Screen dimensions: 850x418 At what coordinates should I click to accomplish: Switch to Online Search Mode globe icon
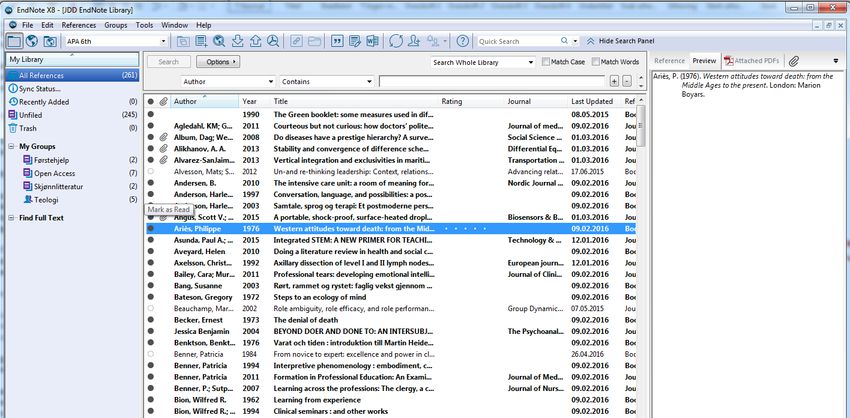point(32,41)
